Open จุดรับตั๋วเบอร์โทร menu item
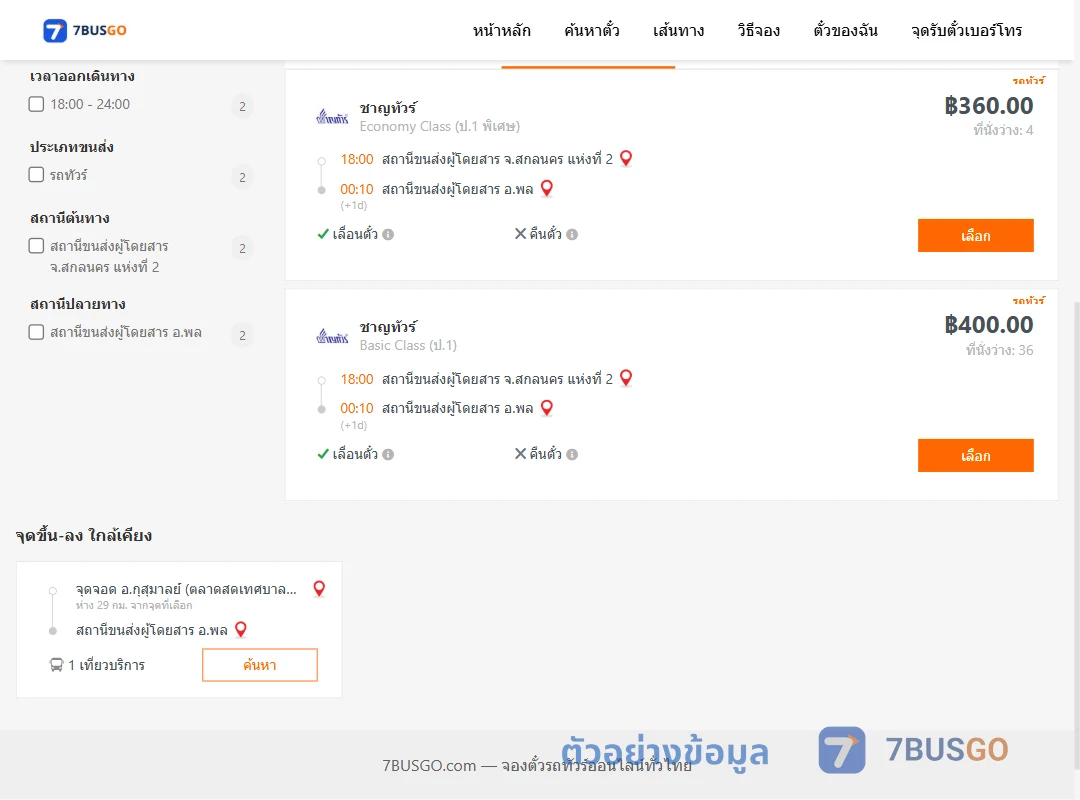The width and height of the screenshot is (1080, 800). pyautogui.click(x=966, y=30)
